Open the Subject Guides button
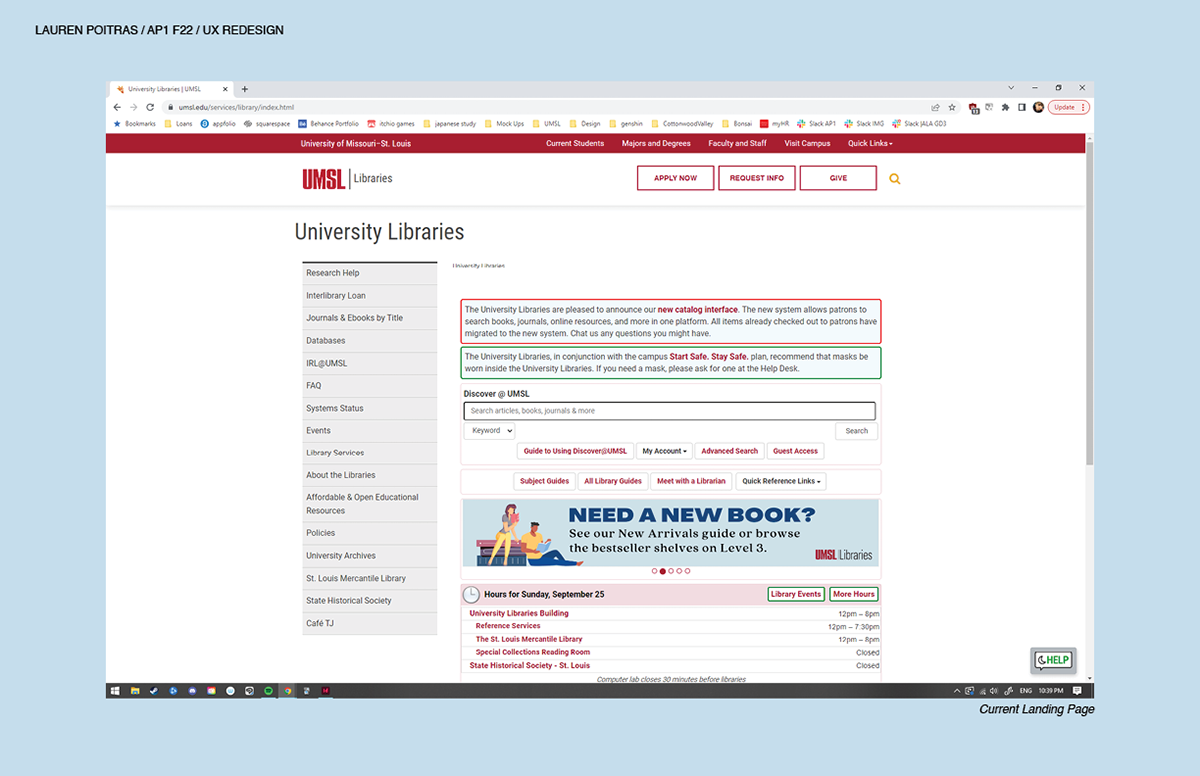The width and height of the screenshot is (1200, 776). coord(545,481)
